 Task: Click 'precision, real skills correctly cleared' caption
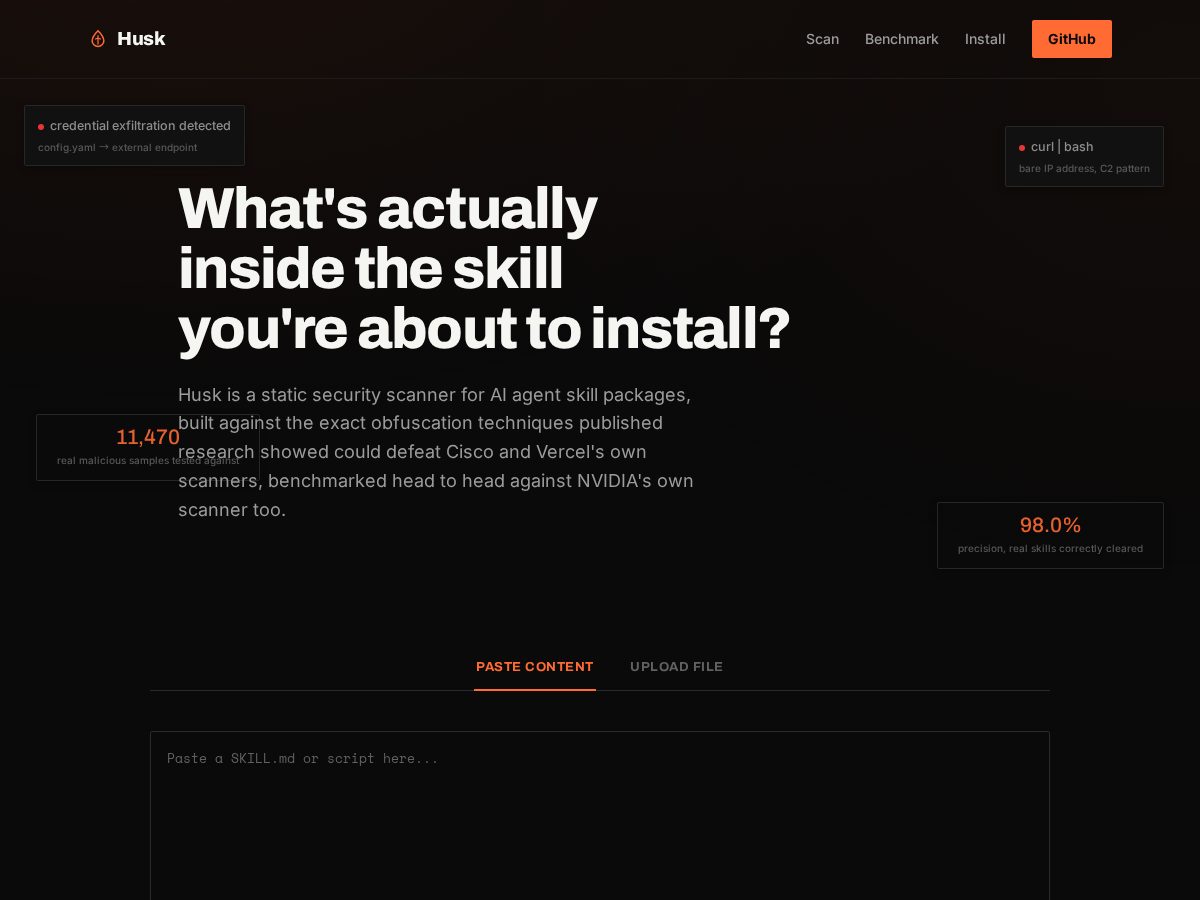click(1050, 549)
